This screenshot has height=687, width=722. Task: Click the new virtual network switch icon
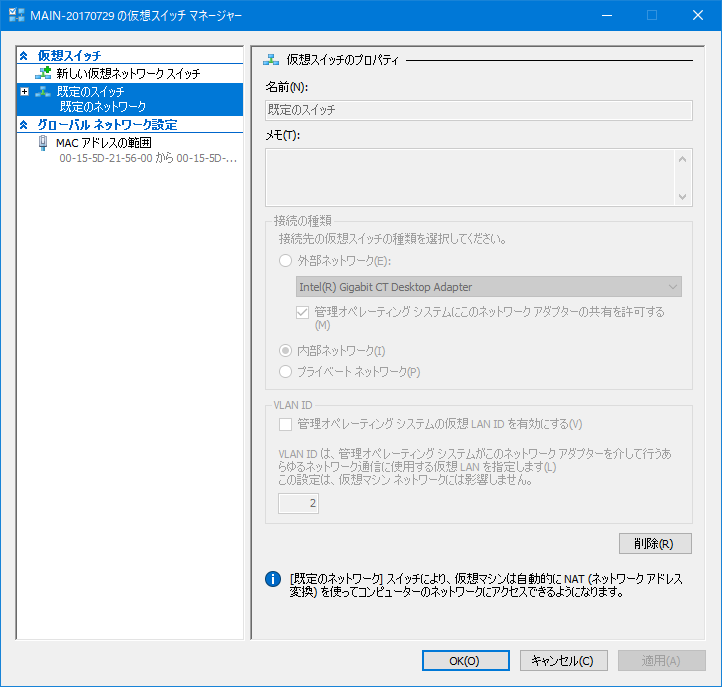[43, 73]
